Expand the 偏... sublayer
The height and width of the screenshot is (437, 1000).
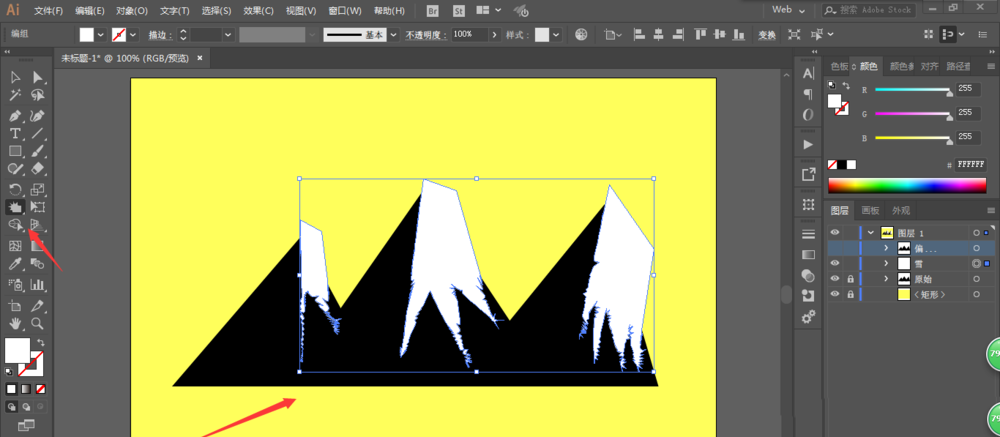886,248
